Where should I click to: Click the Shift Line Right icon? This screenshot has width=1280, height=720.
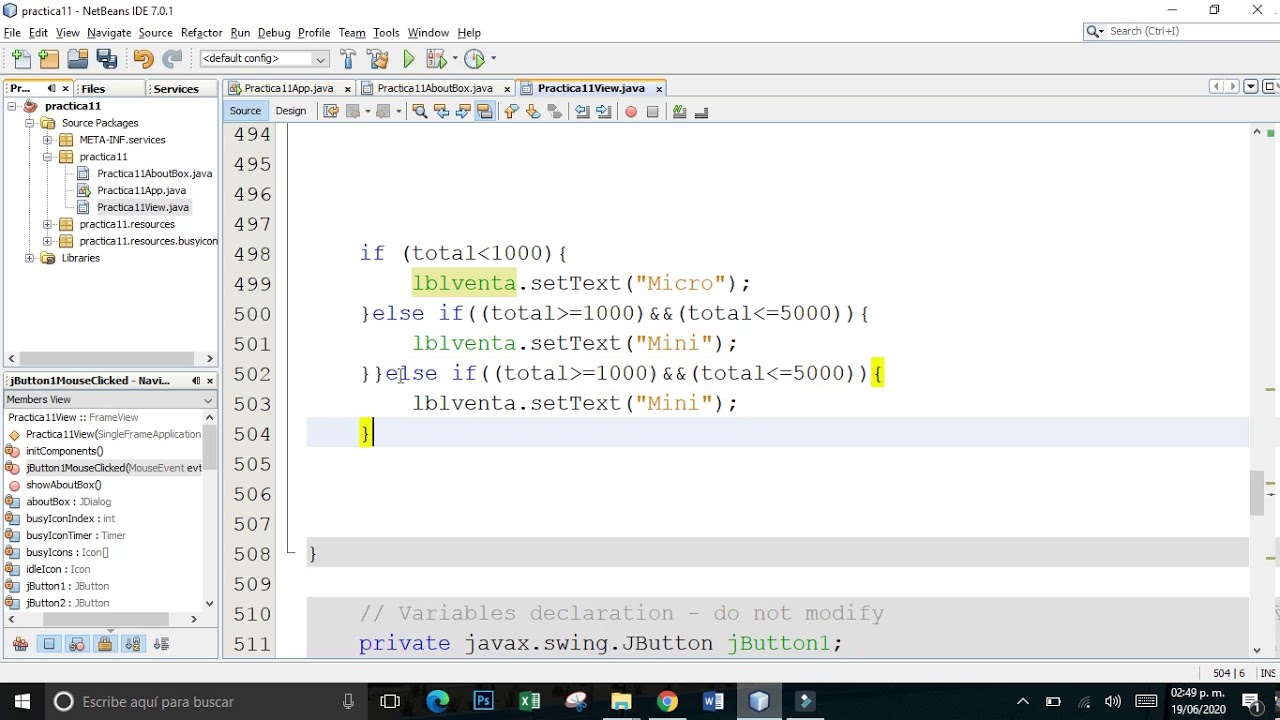pos(604,112)
